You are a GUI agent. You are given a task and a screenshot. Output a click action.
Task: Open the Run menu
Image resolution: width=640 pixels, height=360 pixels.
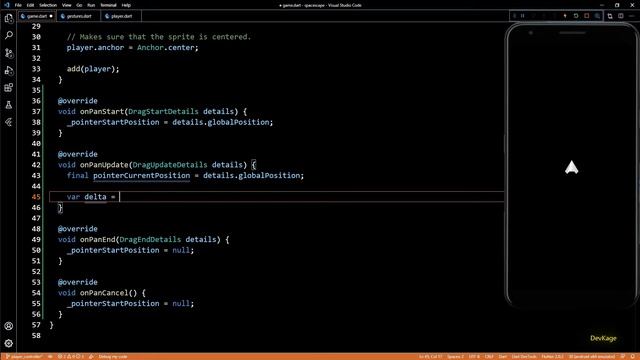(91, 5)
